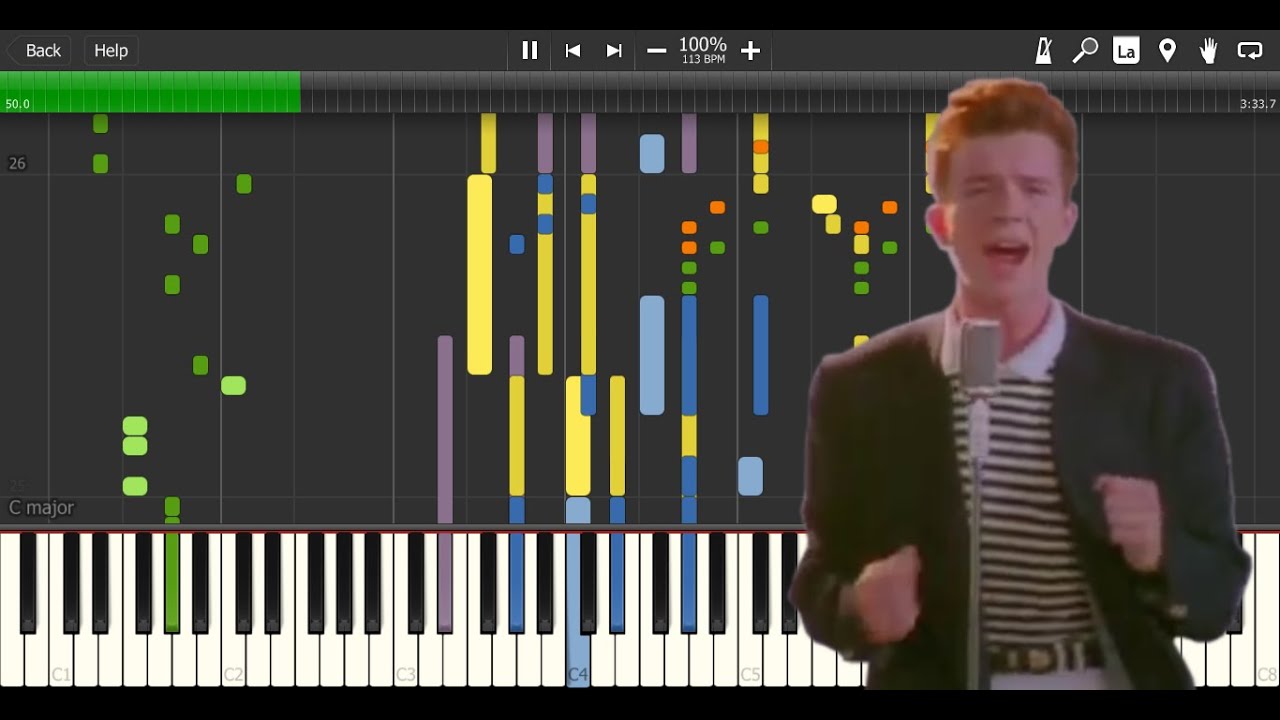Add a bookmark with the pin icon

[x=1167, y=50]
